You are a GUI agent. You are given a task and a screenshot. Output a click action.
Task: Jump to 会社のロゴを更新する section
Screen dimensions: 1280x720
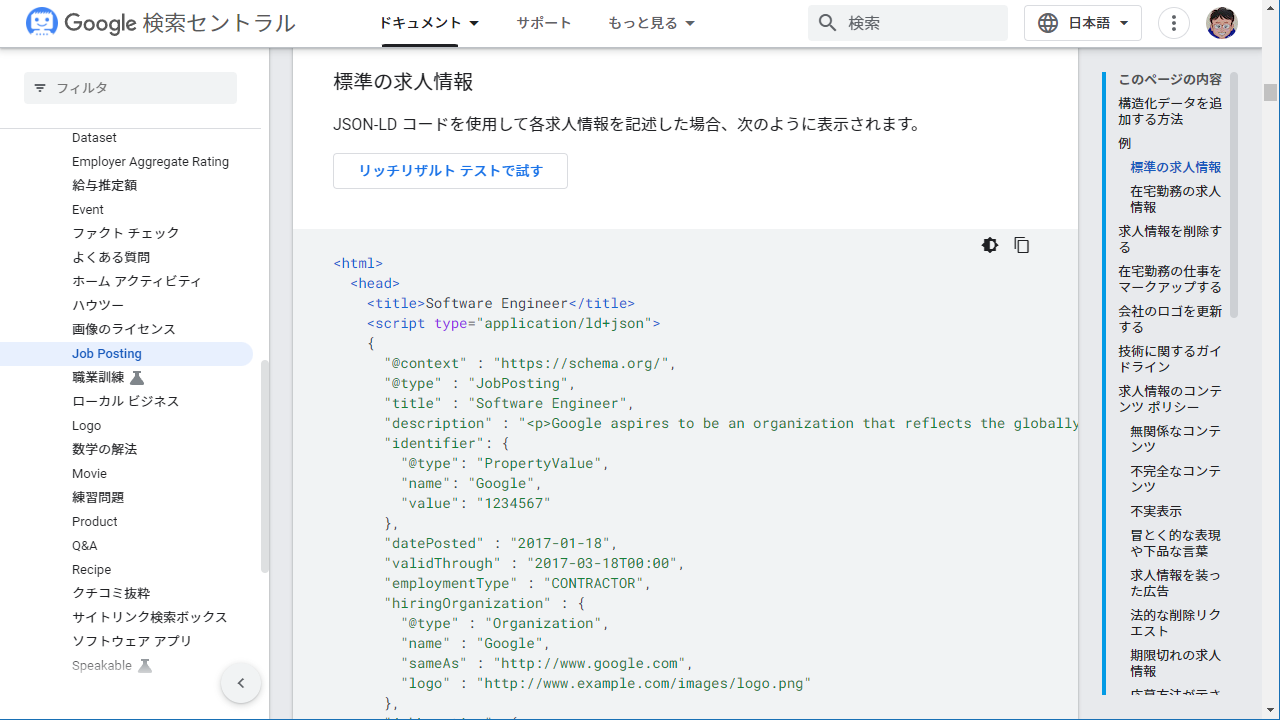click(1170, 319)
